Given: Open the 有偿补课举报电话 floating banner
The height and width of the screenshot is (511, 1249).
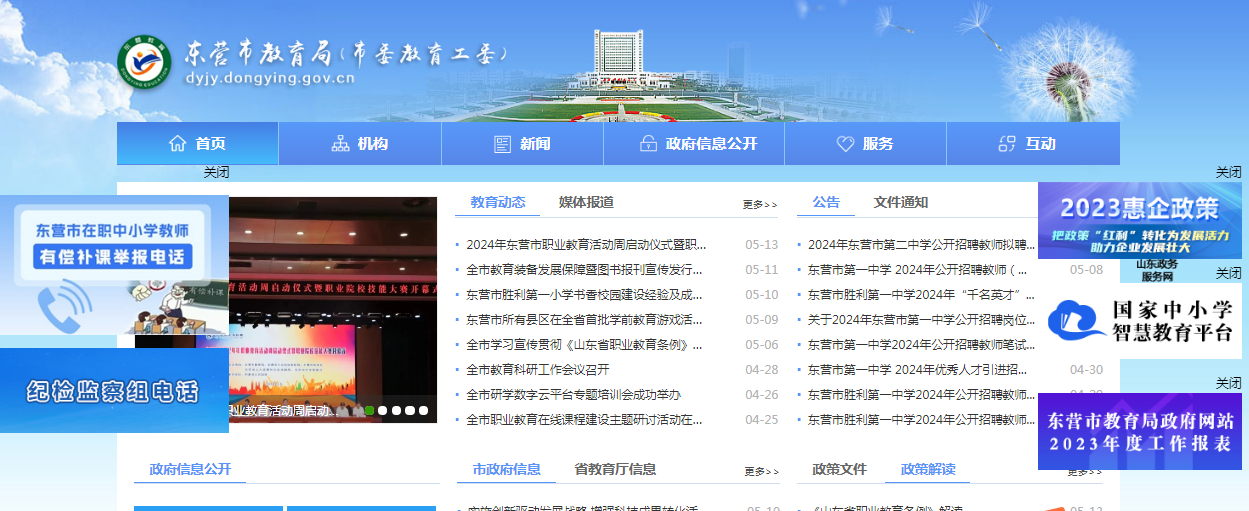Looking at the screenshot, I should point(114,264).
